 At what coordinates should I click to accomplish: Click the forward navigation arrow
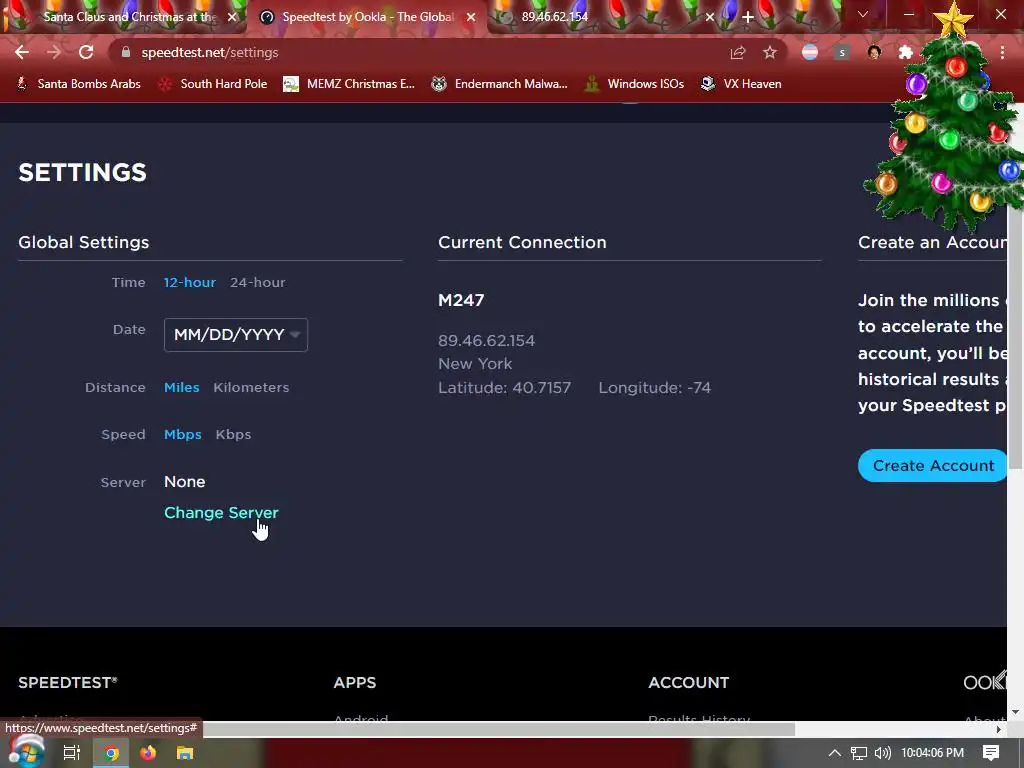(x=54, y=52)
